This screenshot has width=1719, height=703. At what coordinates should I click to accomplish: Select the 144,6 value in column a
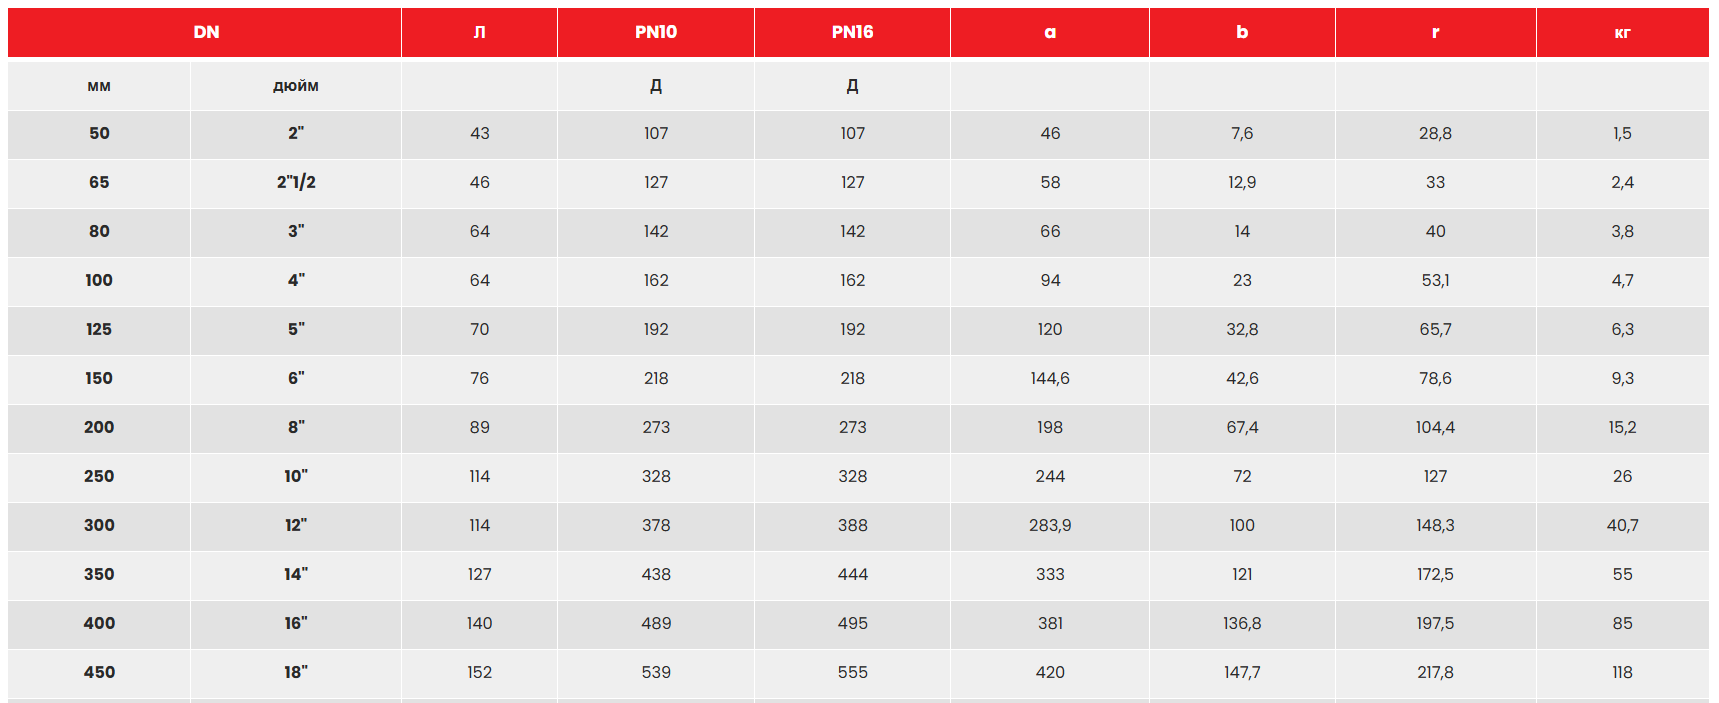coord(1050,378)
